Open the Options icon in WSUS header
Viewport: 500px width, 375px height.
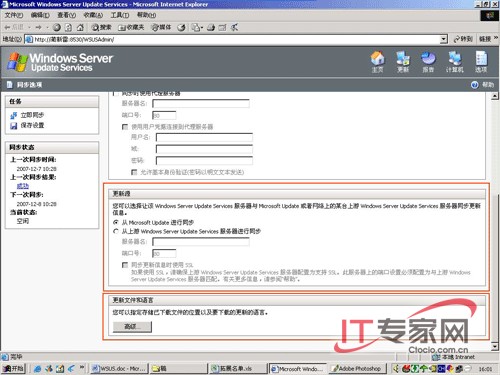coord(481,62)
